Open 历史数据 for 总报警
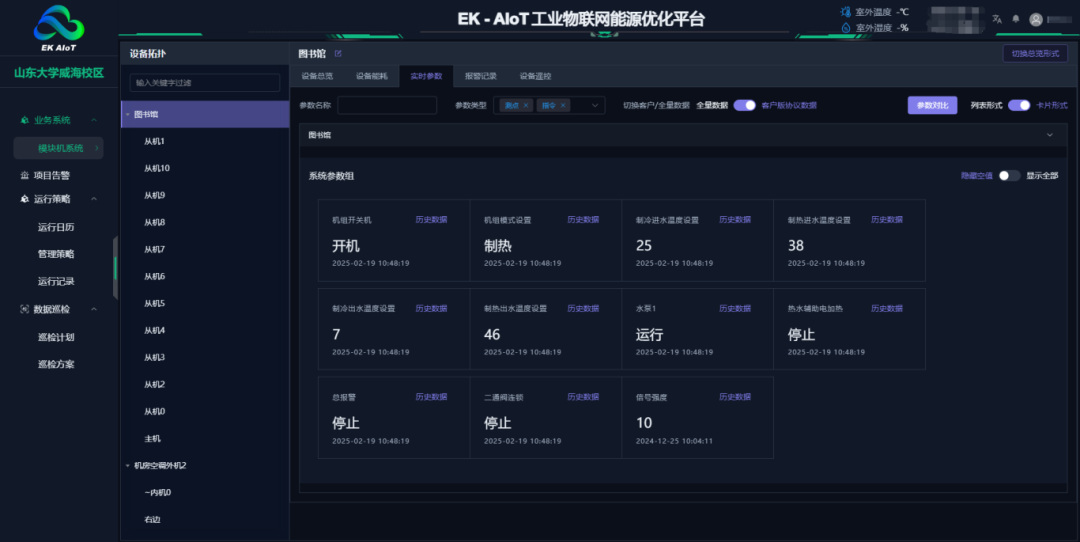 coord(431,397)
